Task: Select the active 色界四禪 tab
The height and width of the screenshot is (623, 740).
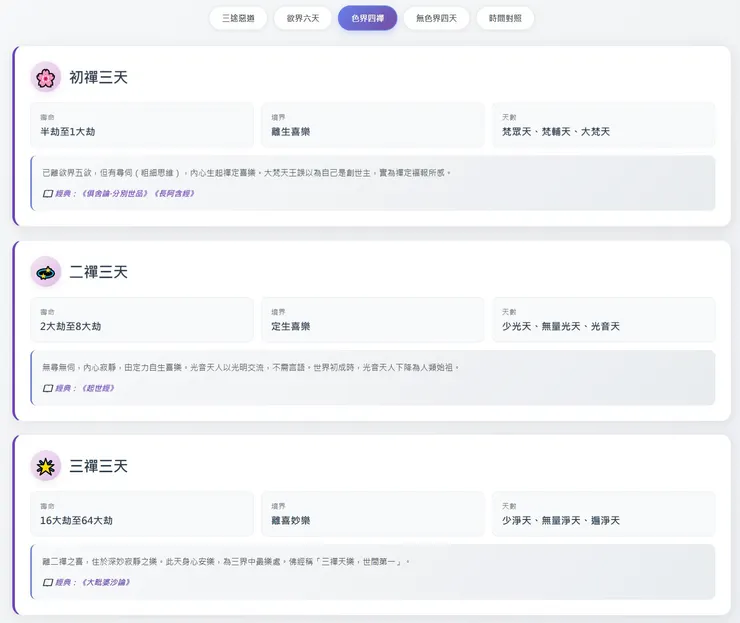Action: (368, 18)
